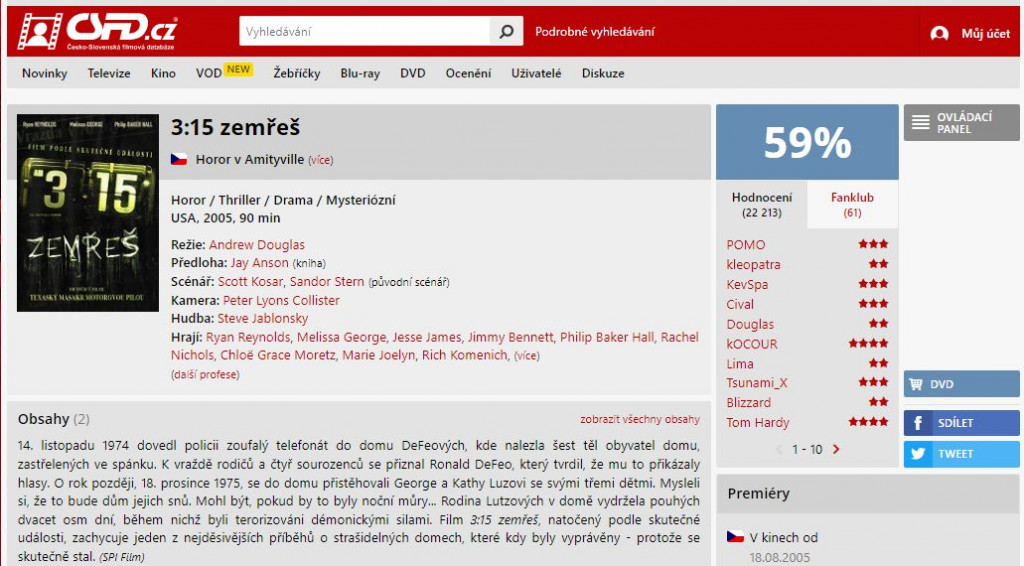This screenshot has width=1024, height=566.
Task: Expand the cast list (více) link
Action: tap(527, 356)
